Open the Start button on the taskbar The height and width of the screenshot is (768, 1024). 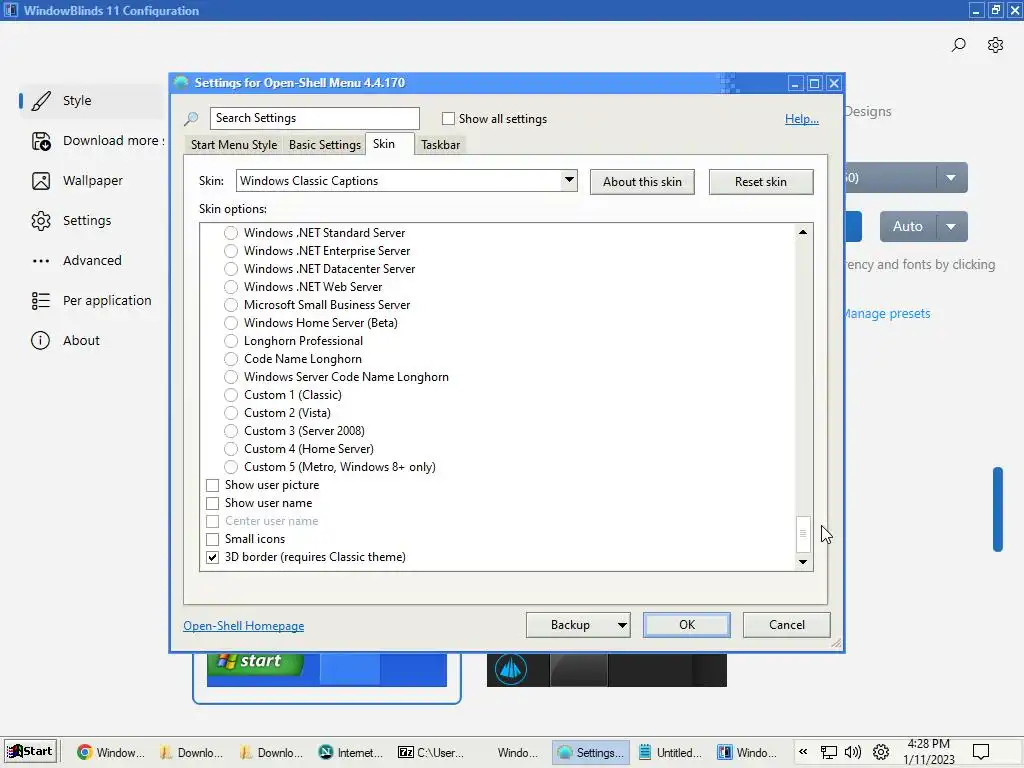tap(30, 751)
